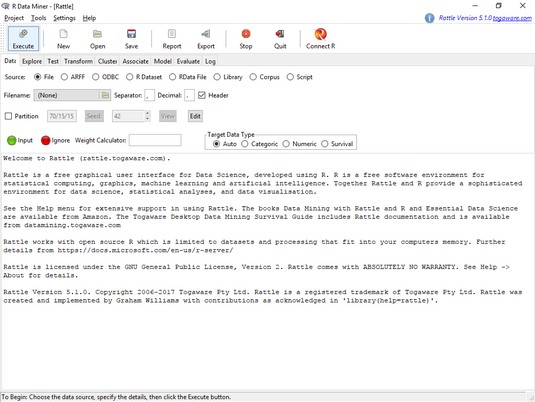
Task: Switch to the Cluster tab
Action: pyautogui.click(x=107, y=61)
